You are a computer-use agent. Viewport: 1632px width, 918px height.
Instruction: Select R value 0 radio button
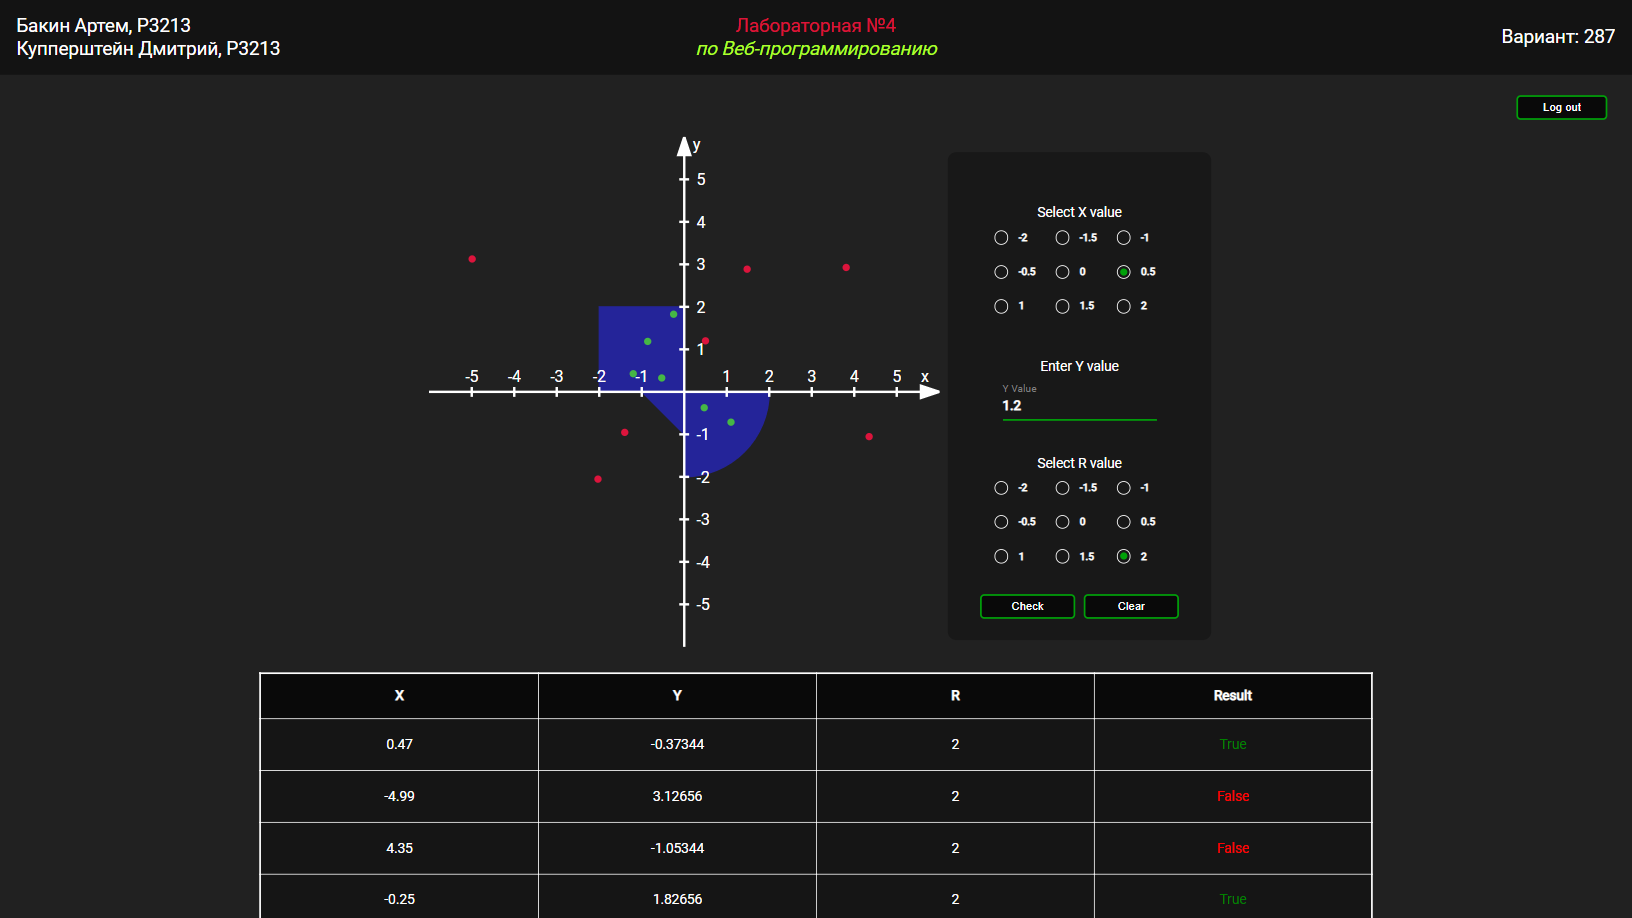tap(1062, 522)
